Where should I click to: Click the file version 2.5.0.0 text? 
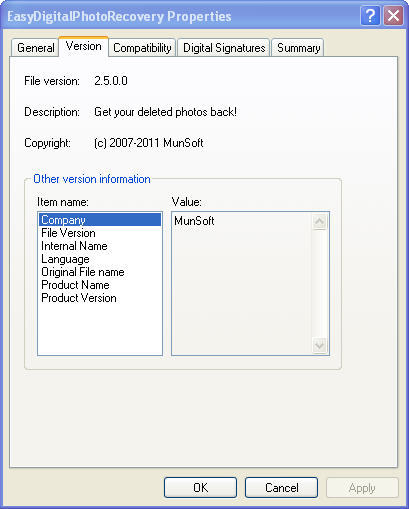click(x=111, y=81)
